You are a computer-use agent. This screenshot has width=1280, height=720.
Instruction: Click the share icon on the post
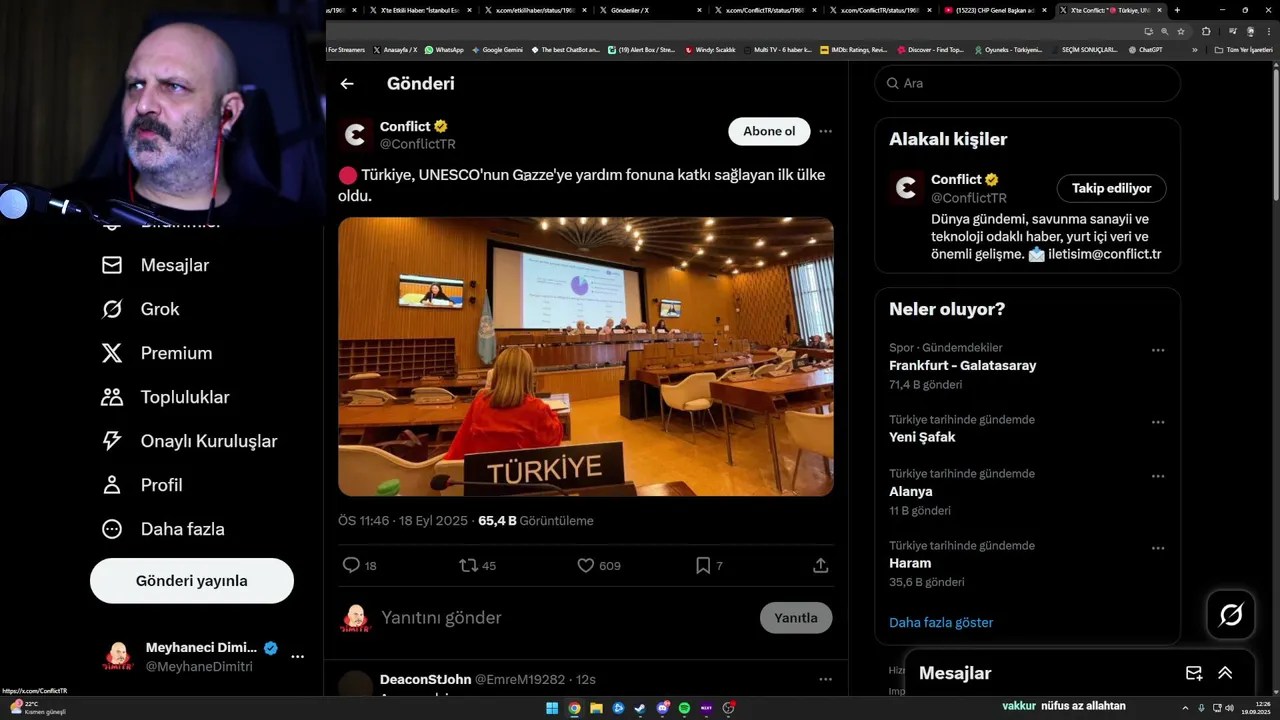821,565
